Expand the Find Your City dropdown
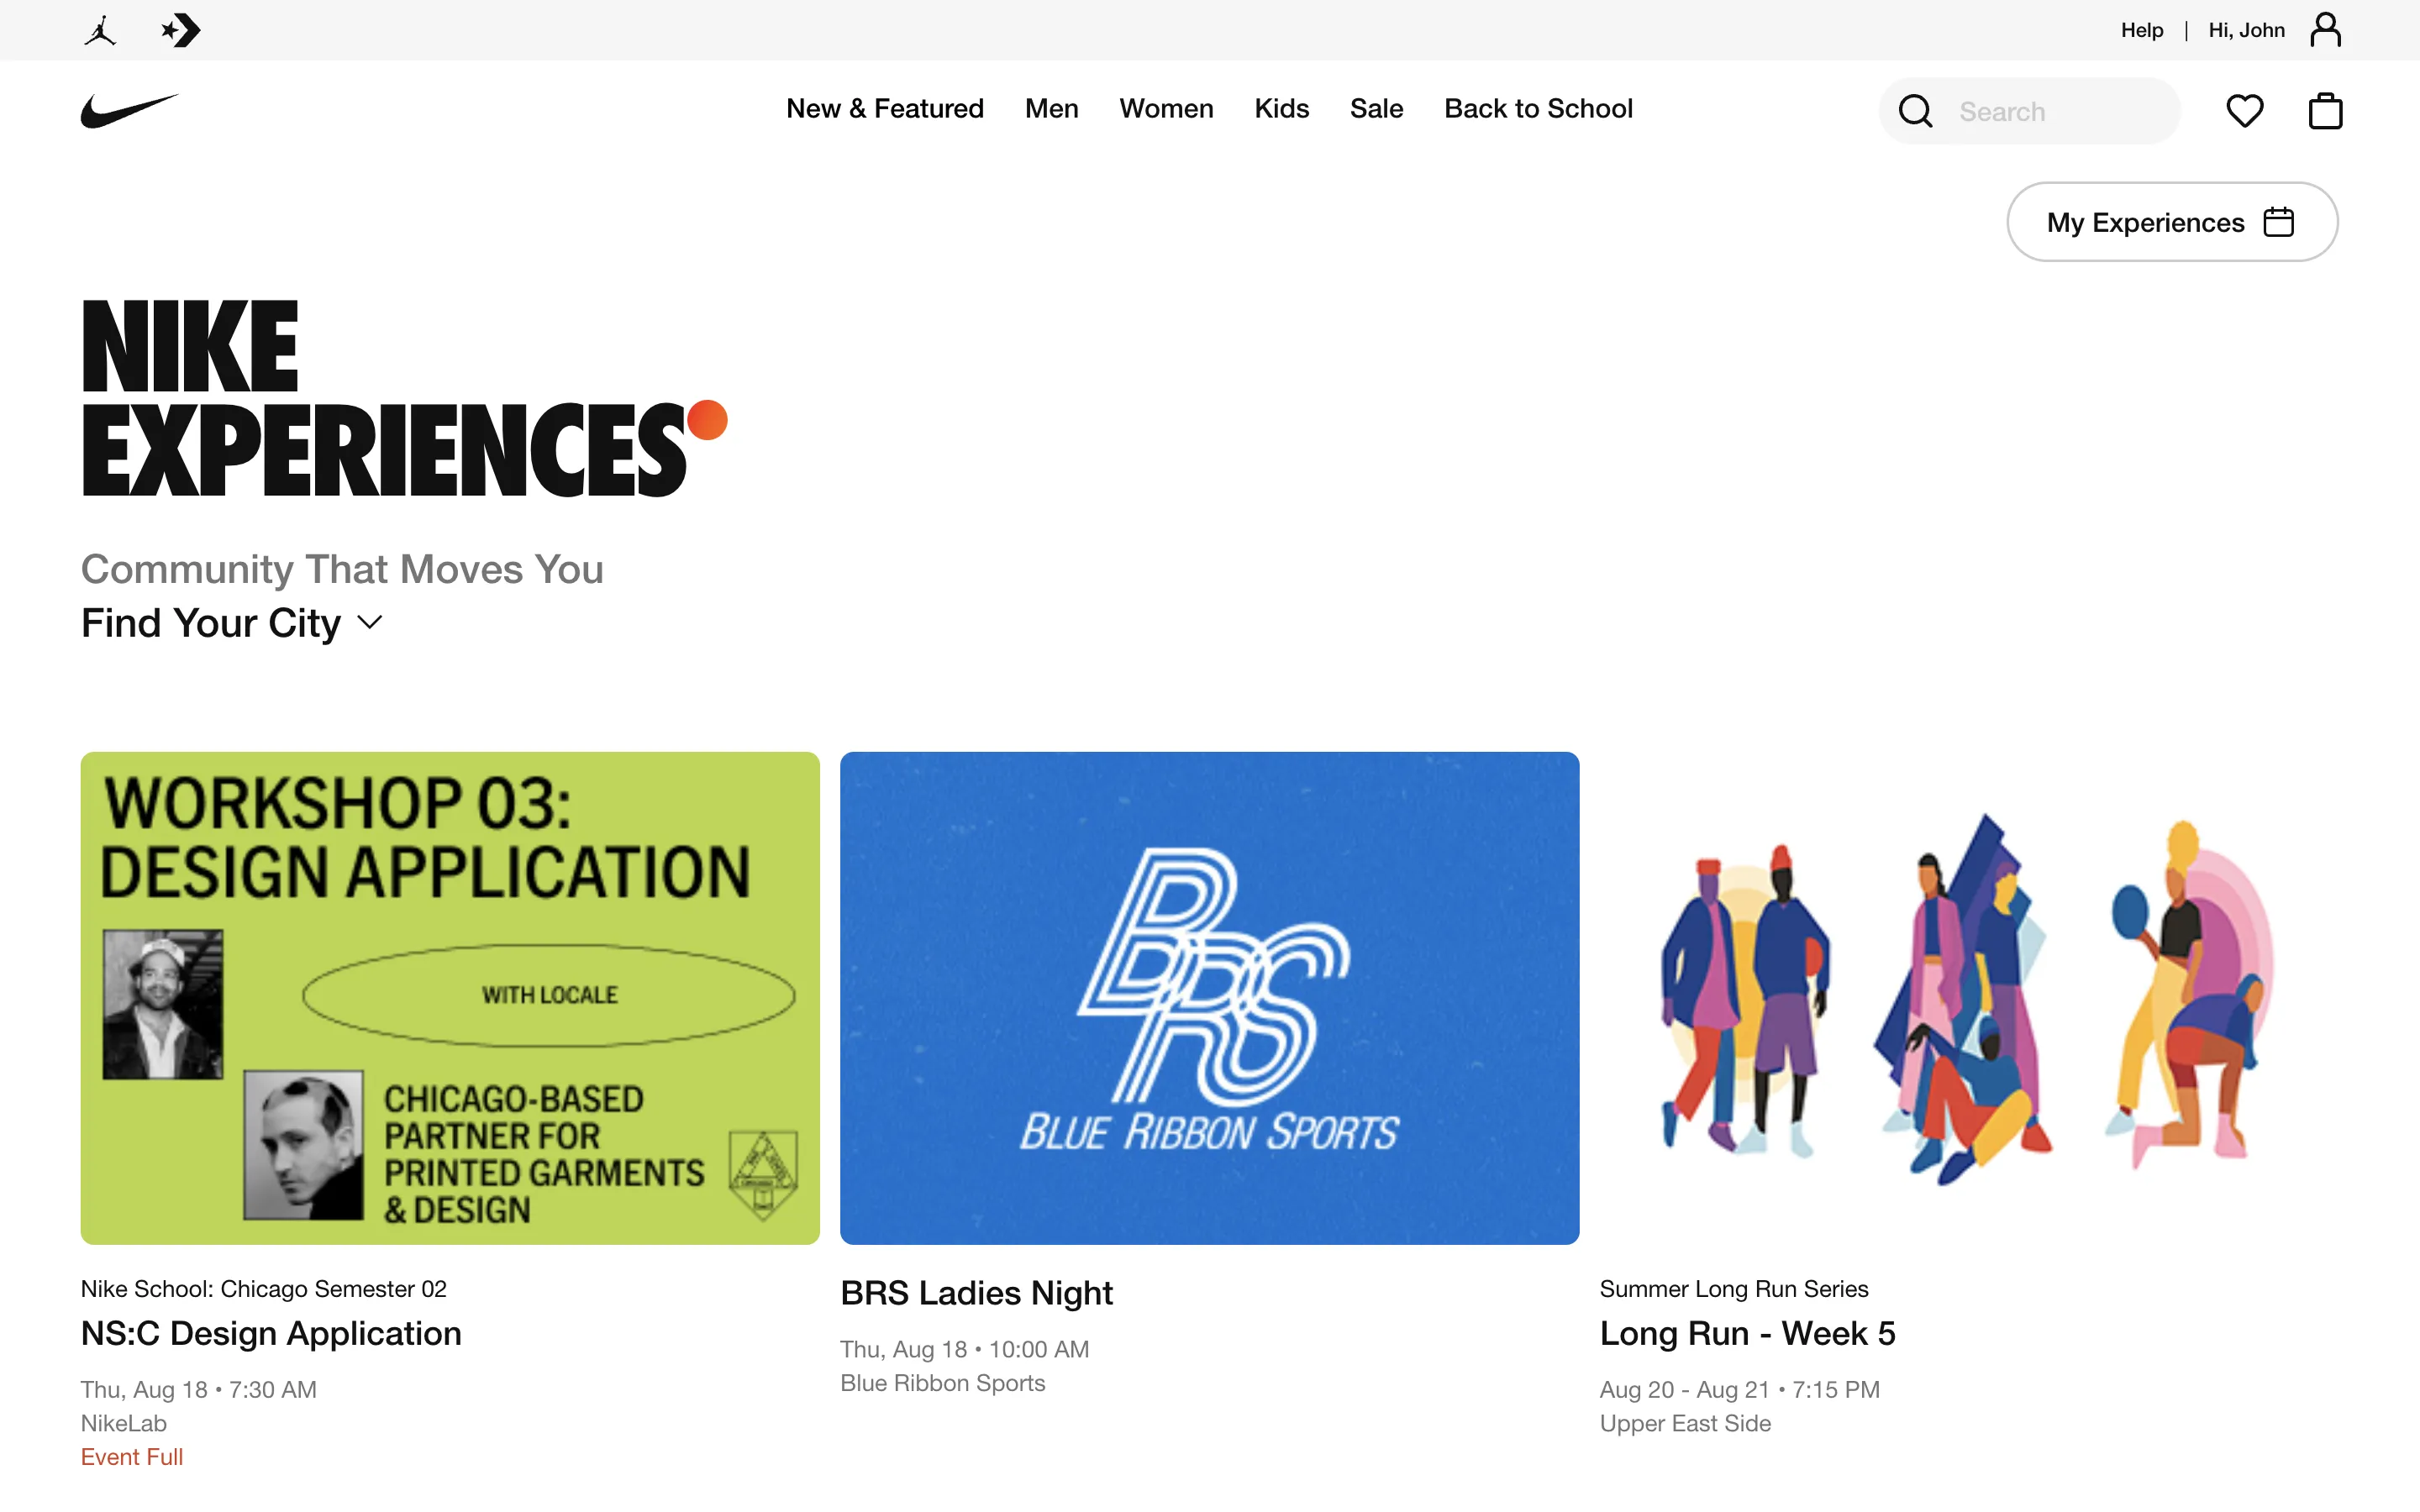The image size is (2420, 1512). point(211,623)
